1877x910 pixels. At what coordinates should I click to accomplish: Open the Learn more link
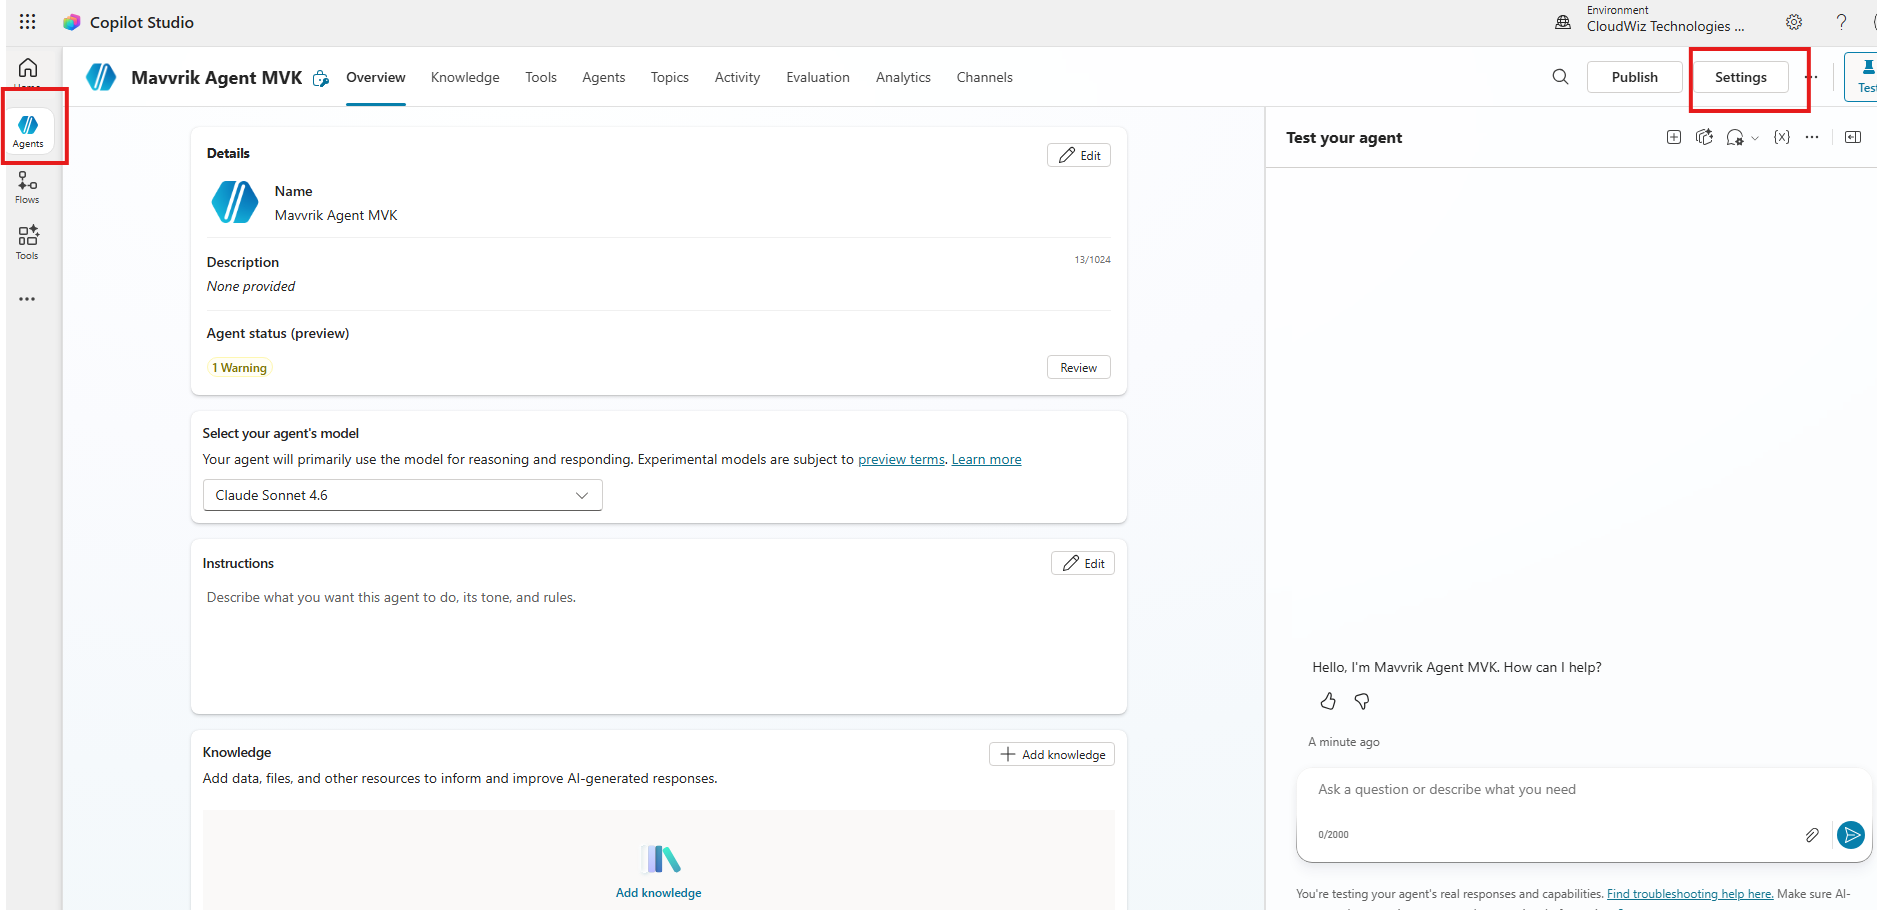pos(987,459)
